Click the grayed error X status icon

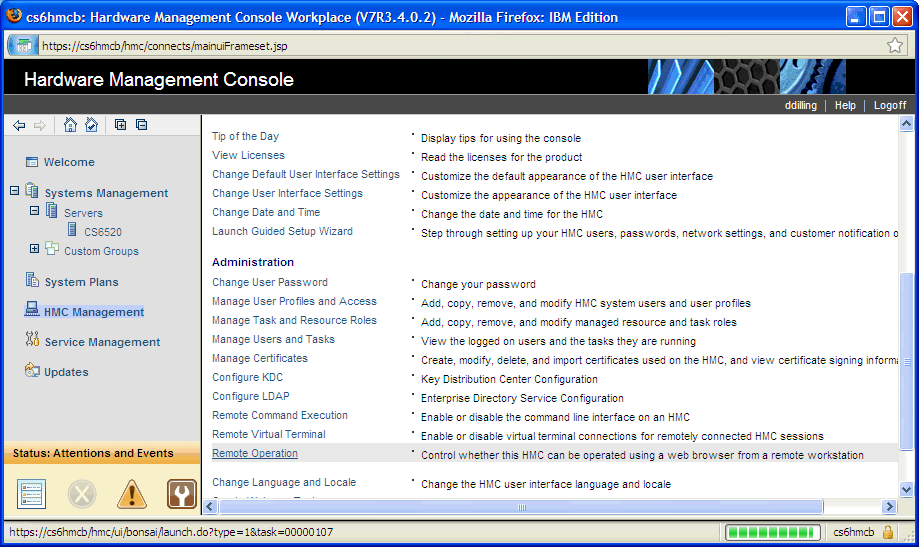click(x=81, y=494)
